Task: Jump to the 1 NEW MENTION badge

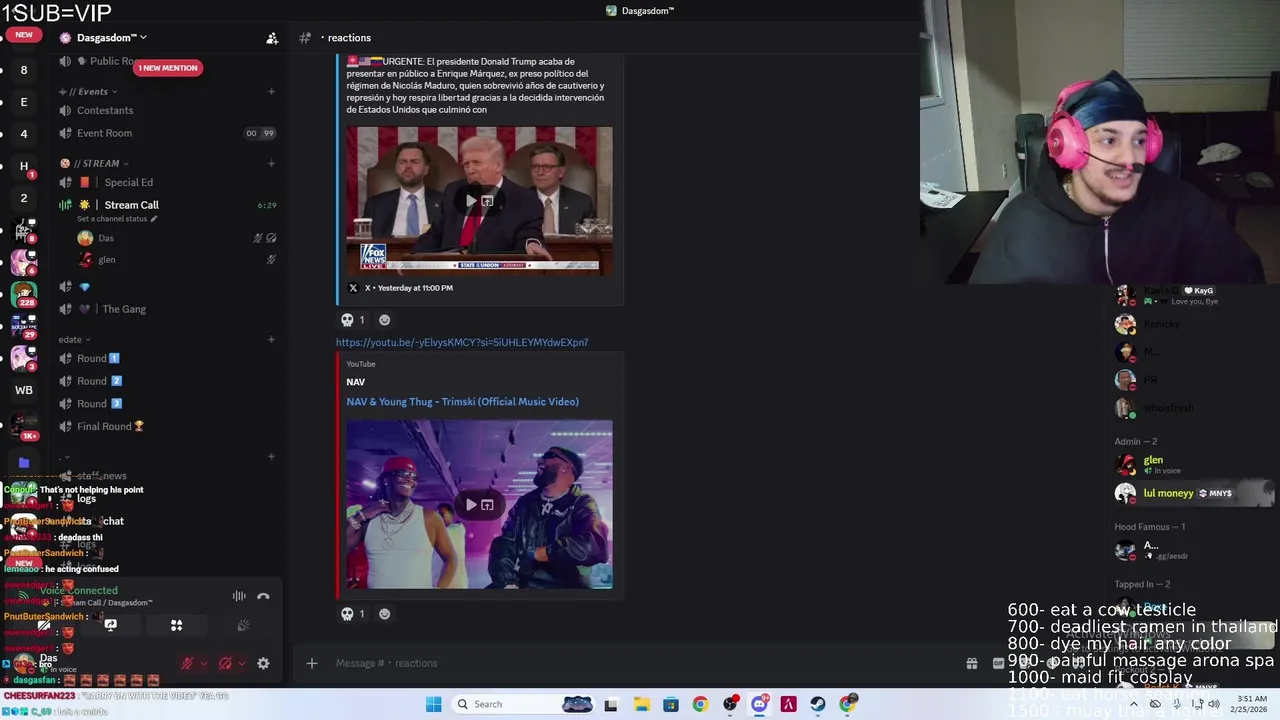Action: pyautogui.click(x=168, y=68)
